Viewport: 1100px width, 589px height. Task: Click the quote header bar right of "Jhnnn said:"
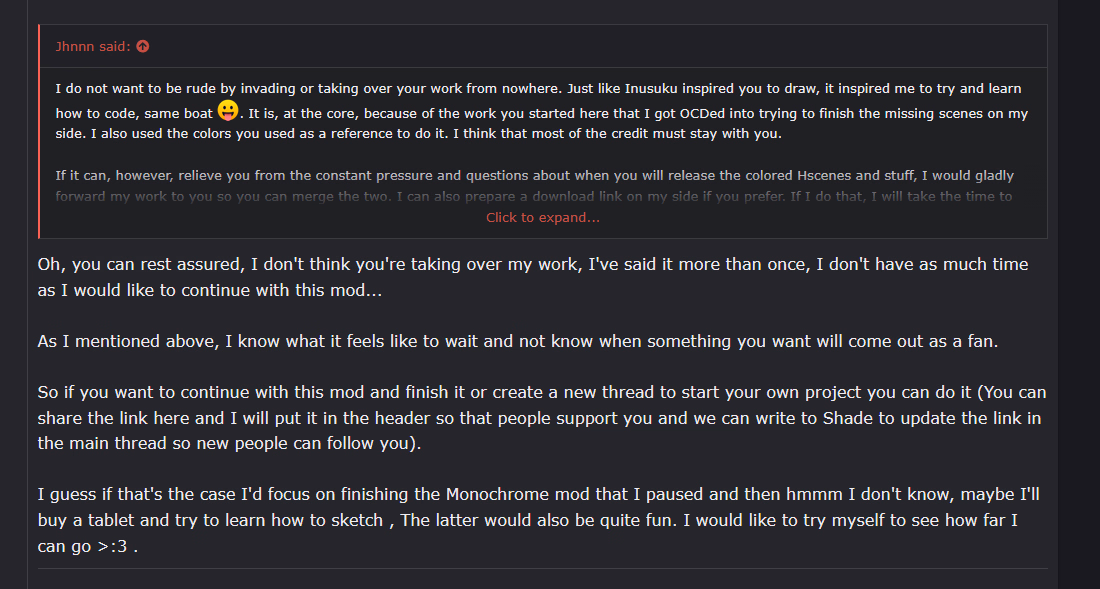click(x=600, y=46)
